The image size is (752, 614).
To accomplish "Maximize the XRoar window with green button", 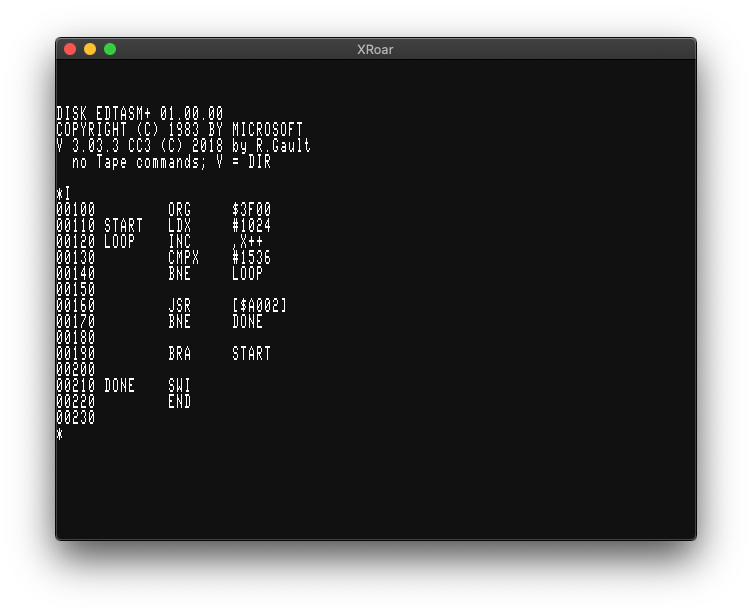I will tap(110, 49).
